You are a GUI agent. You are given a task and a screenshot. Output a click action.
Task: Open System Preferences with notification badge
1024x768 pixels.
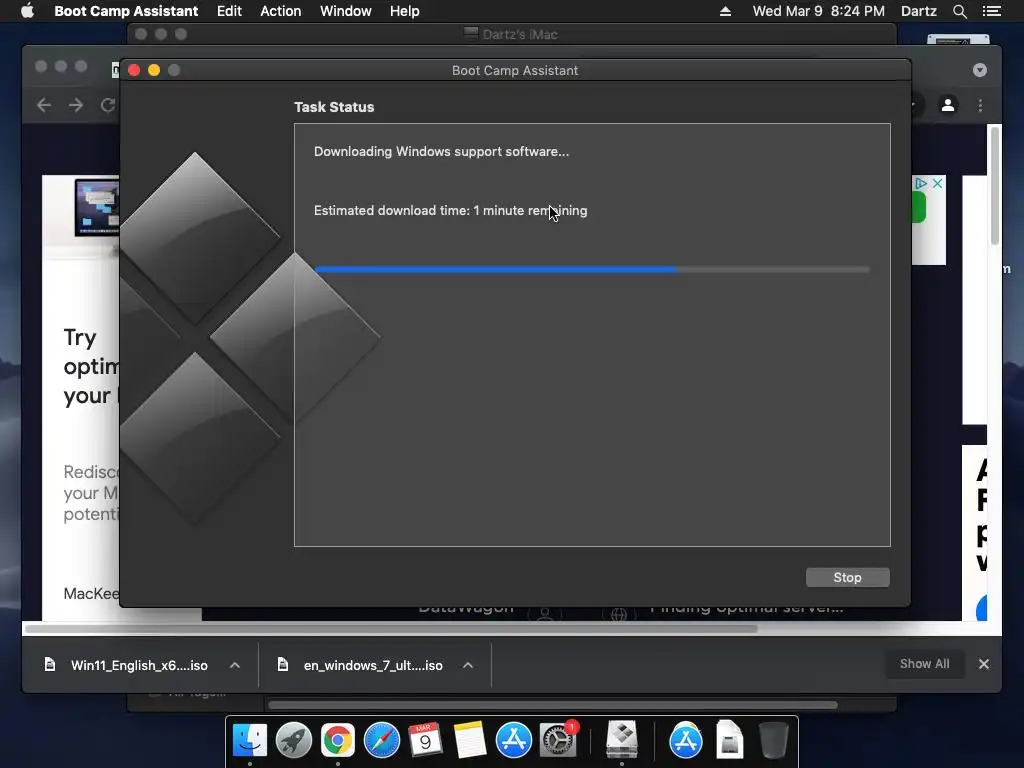point(558,739)
